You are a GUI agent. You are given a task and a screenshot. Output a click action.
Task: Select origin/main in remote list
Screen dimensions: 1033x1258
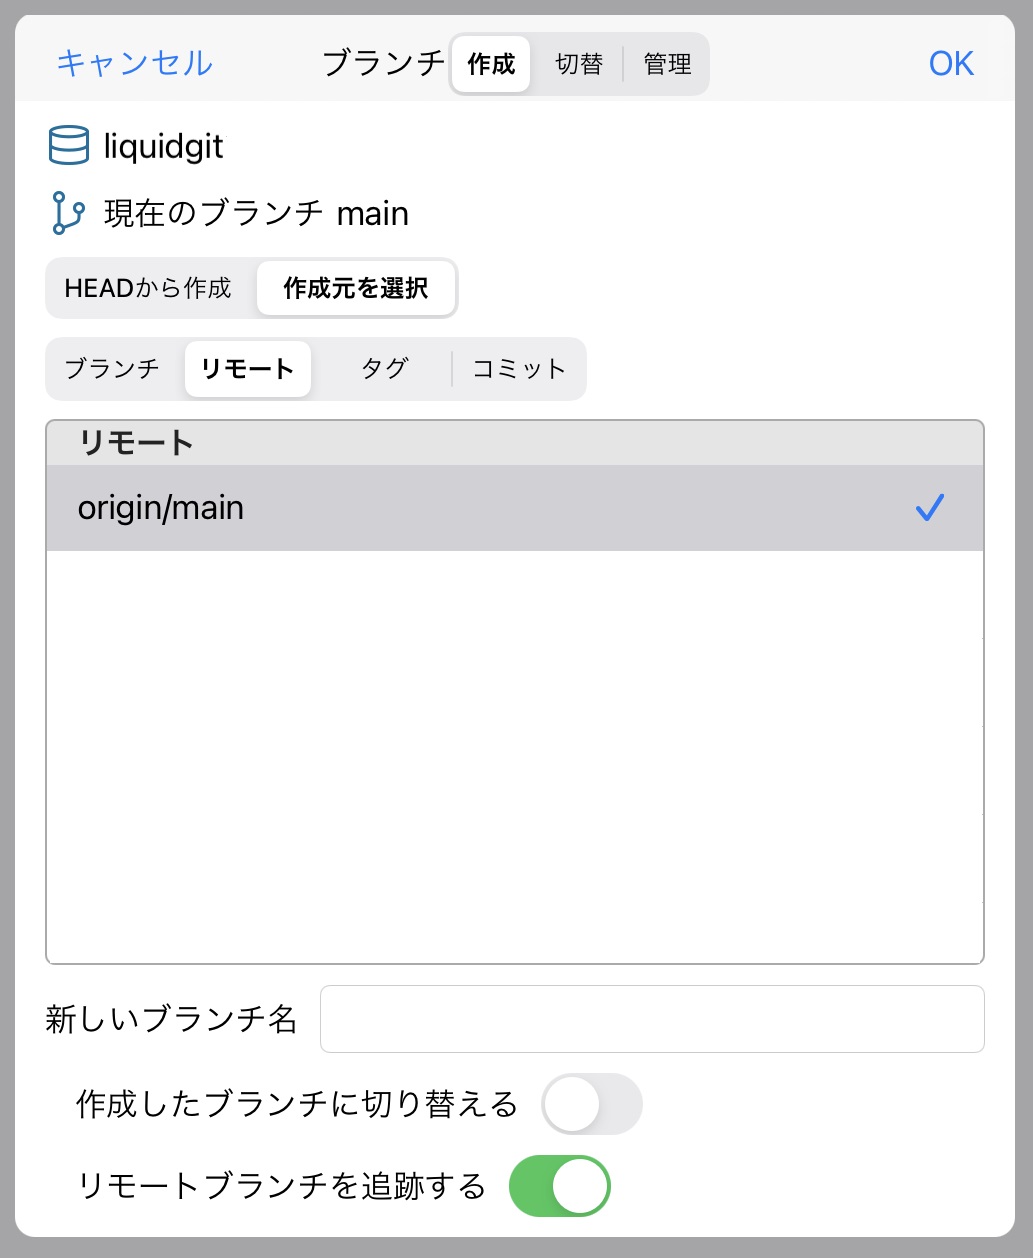pos(161,508)
